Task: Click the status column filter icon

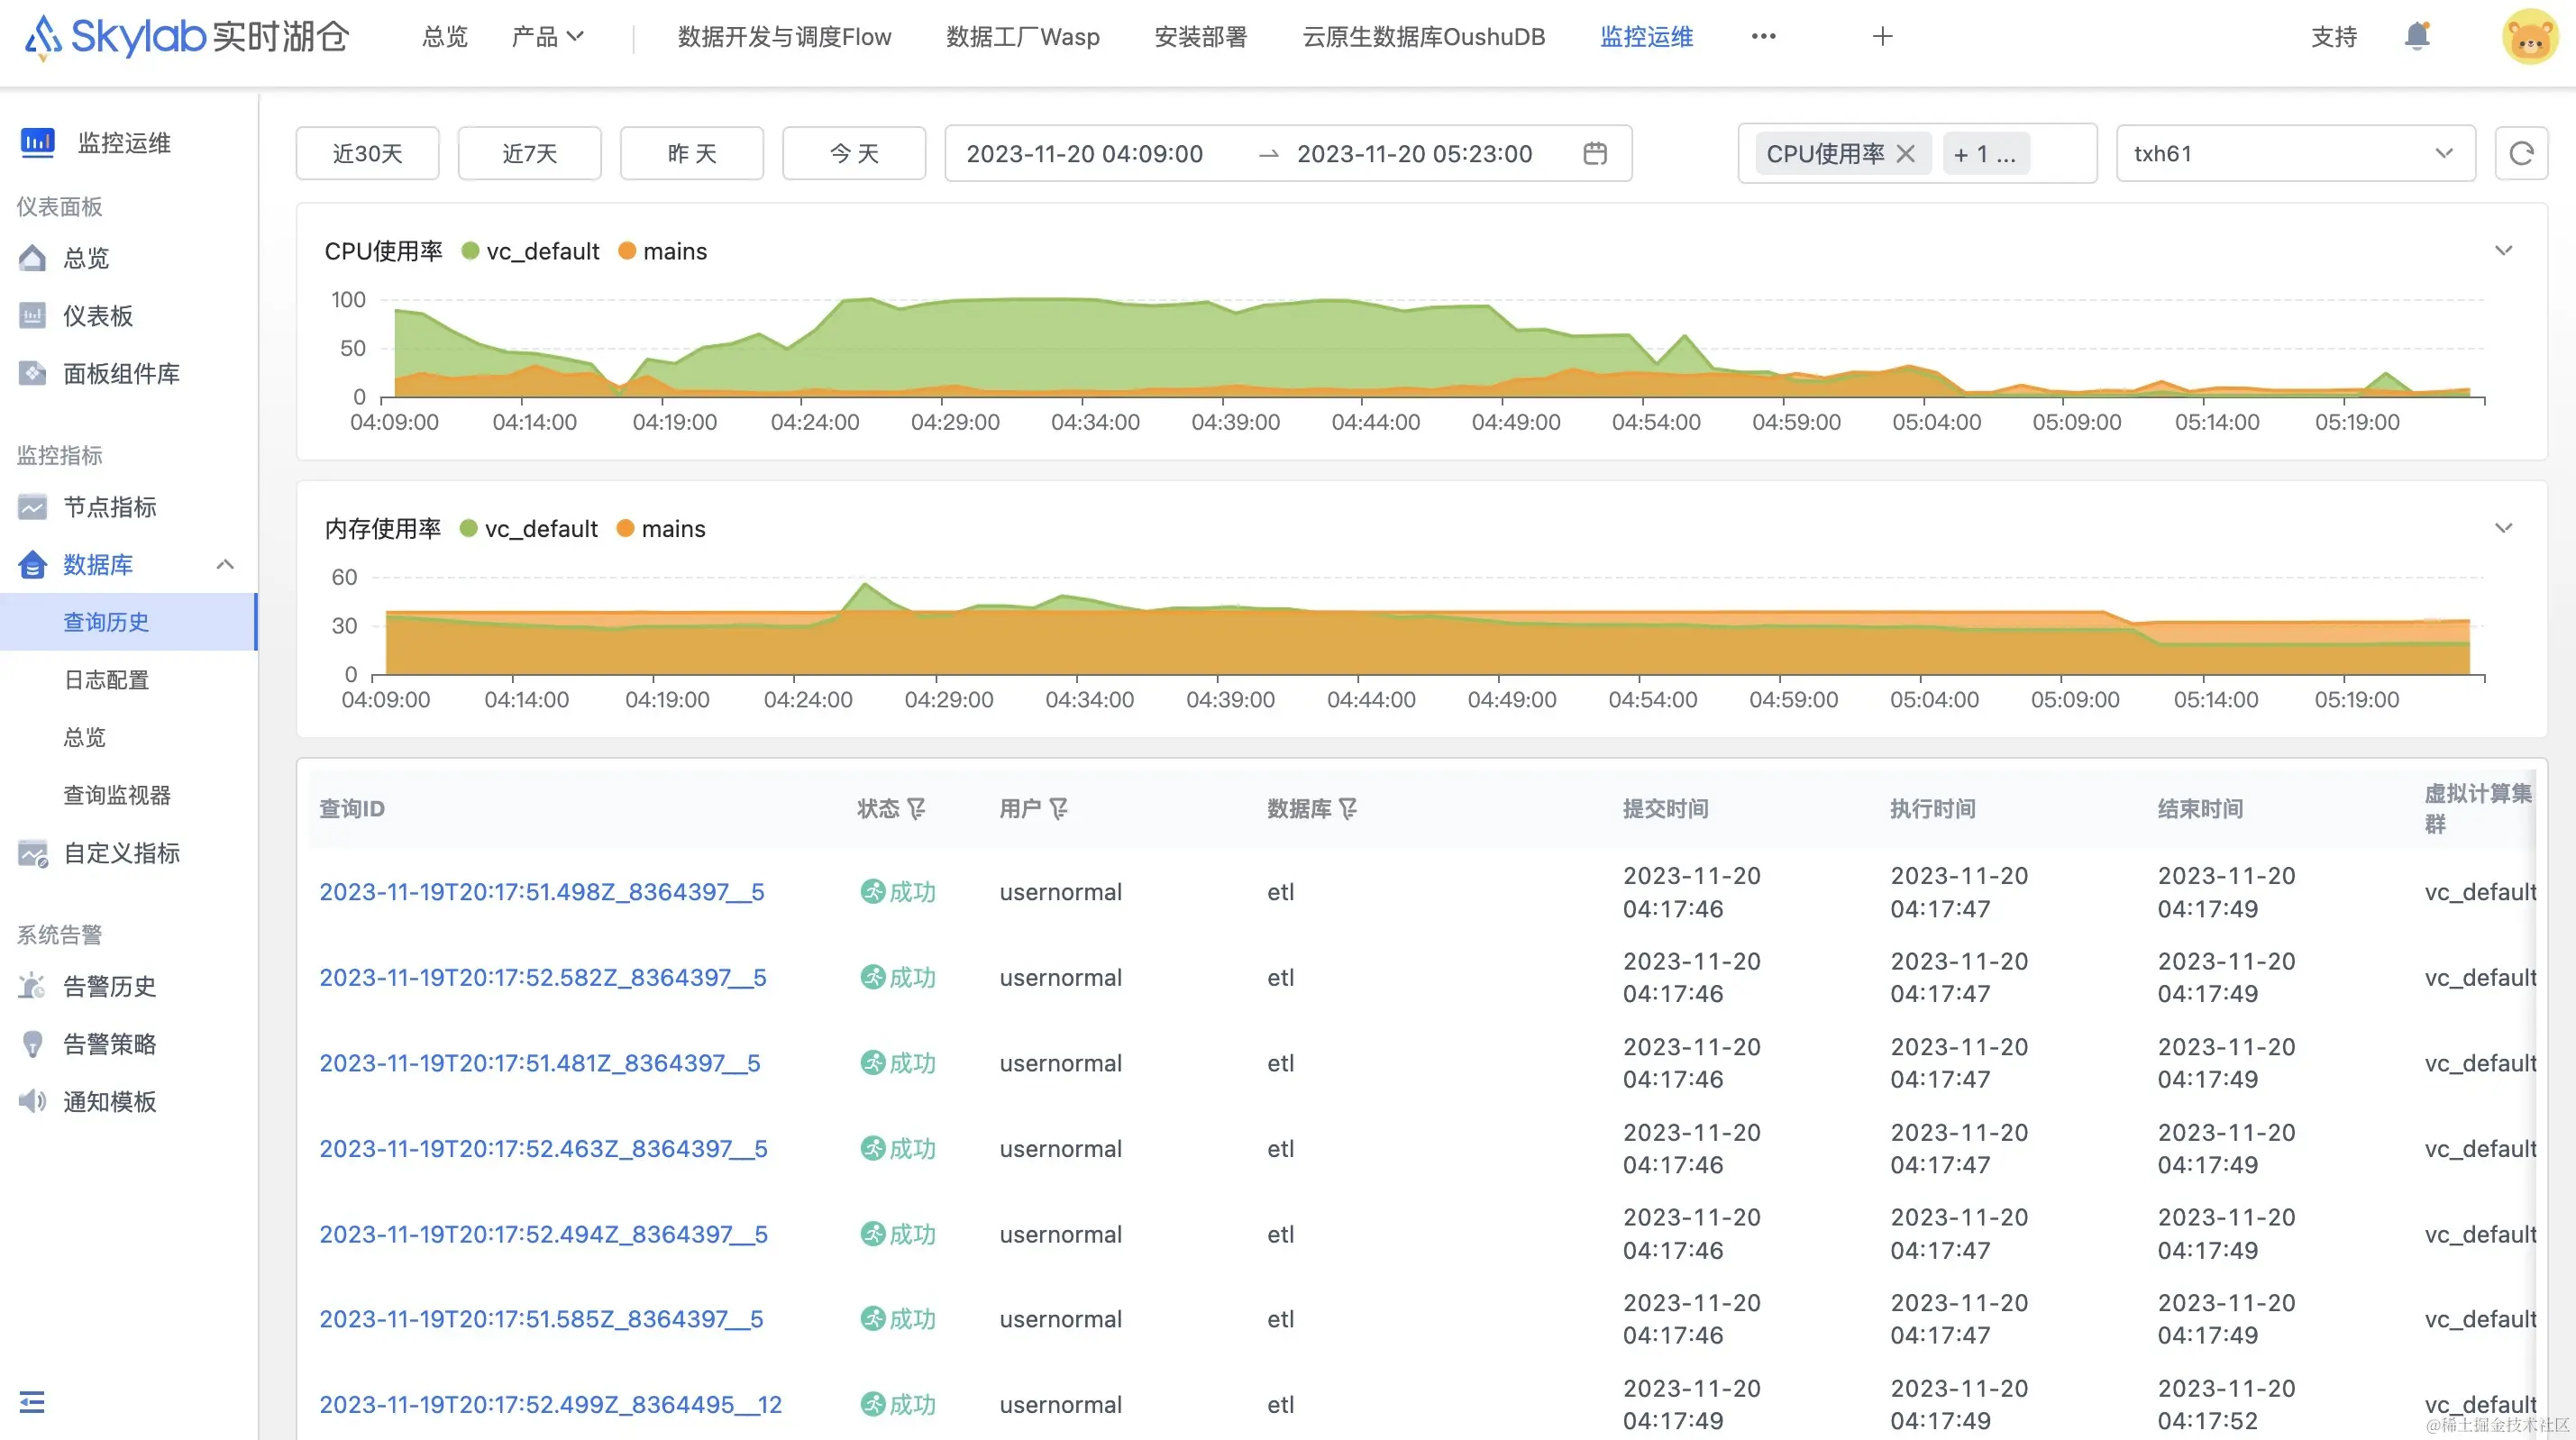Action: [x=916, y=808]
